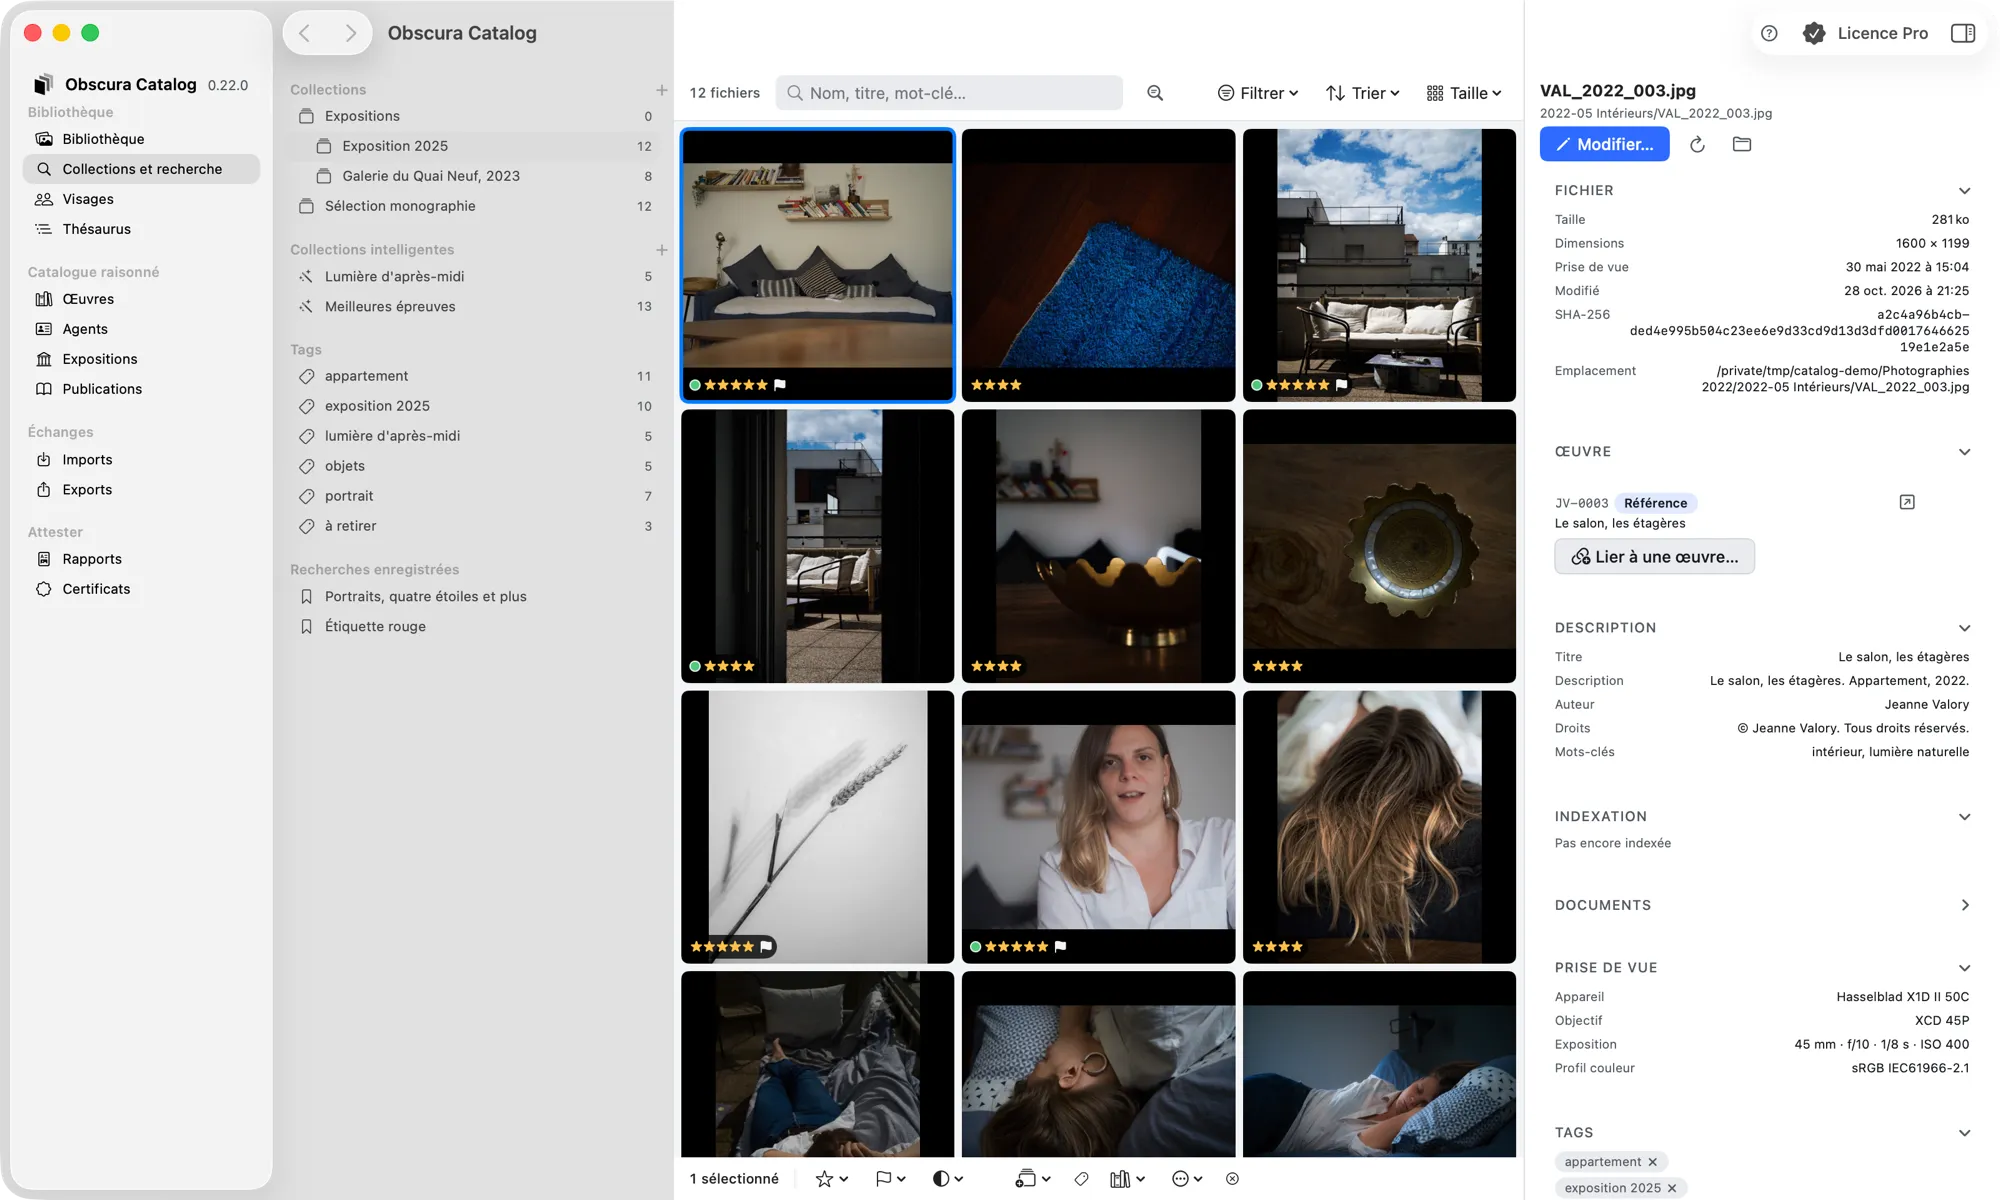The width and height of the screenshot is (2000, 1200).
Task: Select Bibliothèque in the sidebar
Action: [x=141, y=139]
